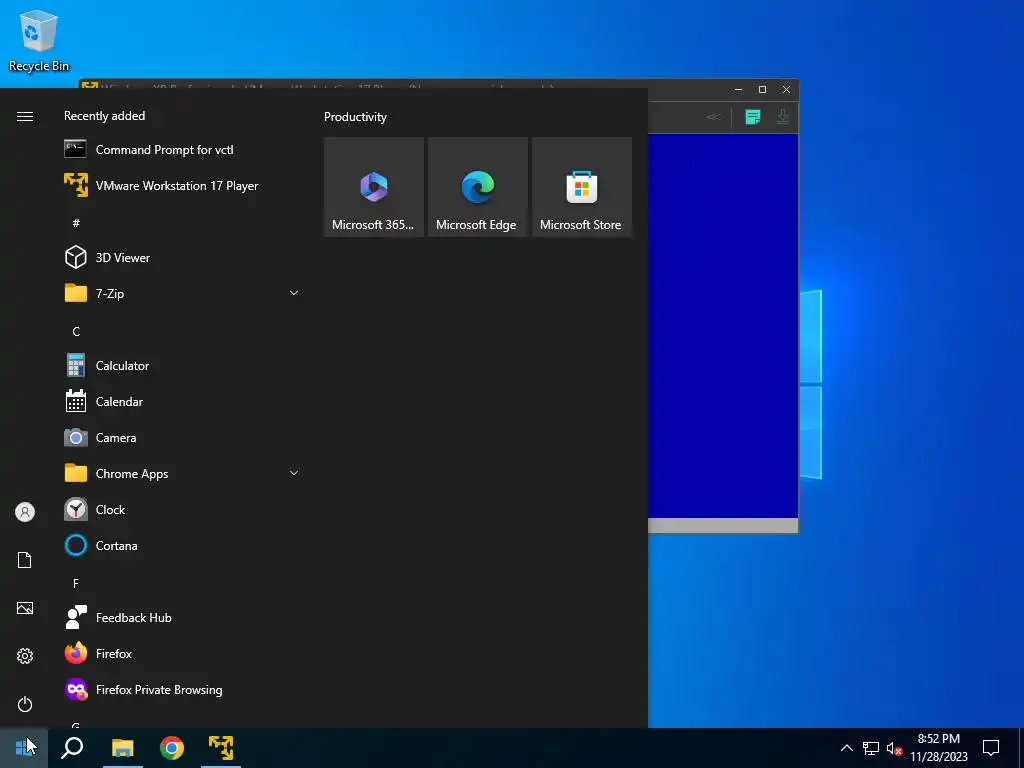Open the Power options button
The width and height of the screenshot is (1024, 768).
pyautogui.click(x=25, y=704)
